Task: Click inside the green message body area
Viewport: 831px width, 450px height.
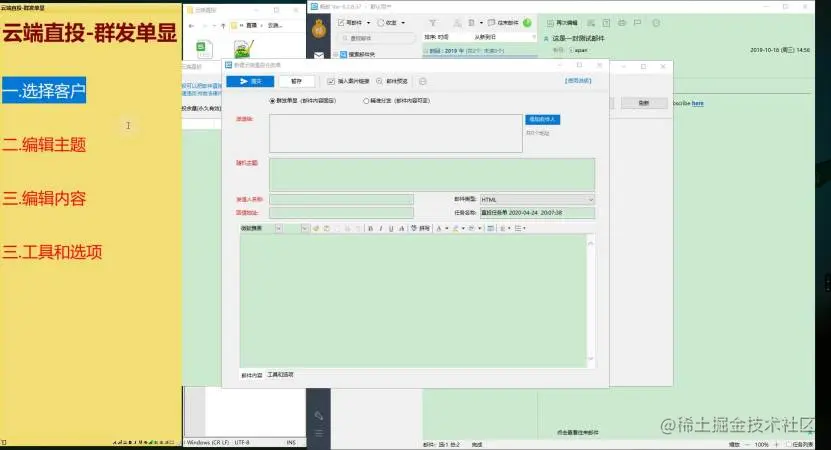Action: (413, 301)
